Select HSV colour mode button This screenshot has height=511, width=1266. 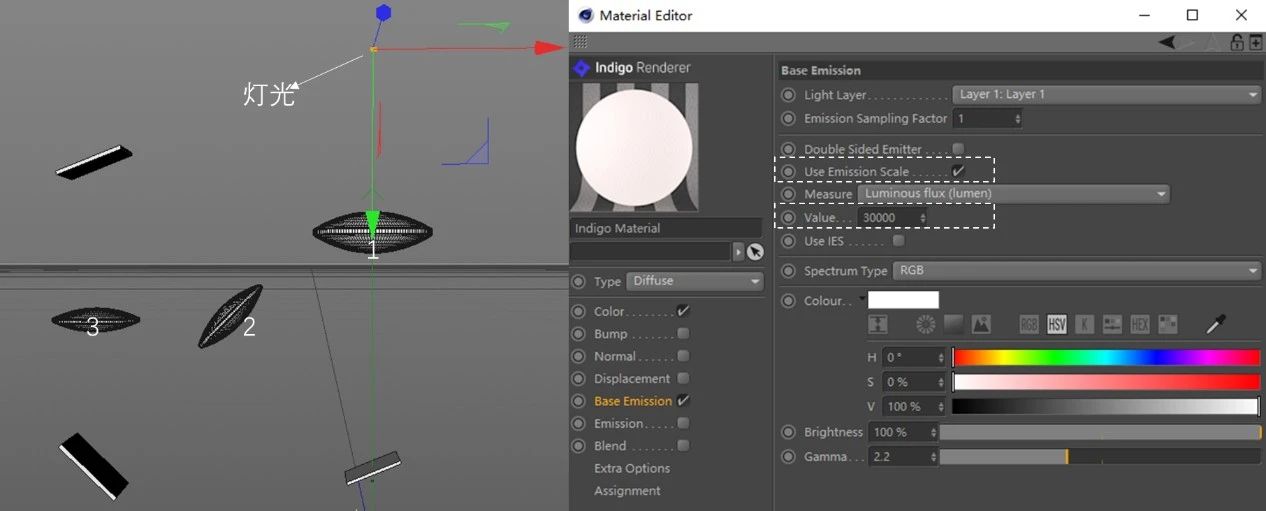click(1057, 324)
